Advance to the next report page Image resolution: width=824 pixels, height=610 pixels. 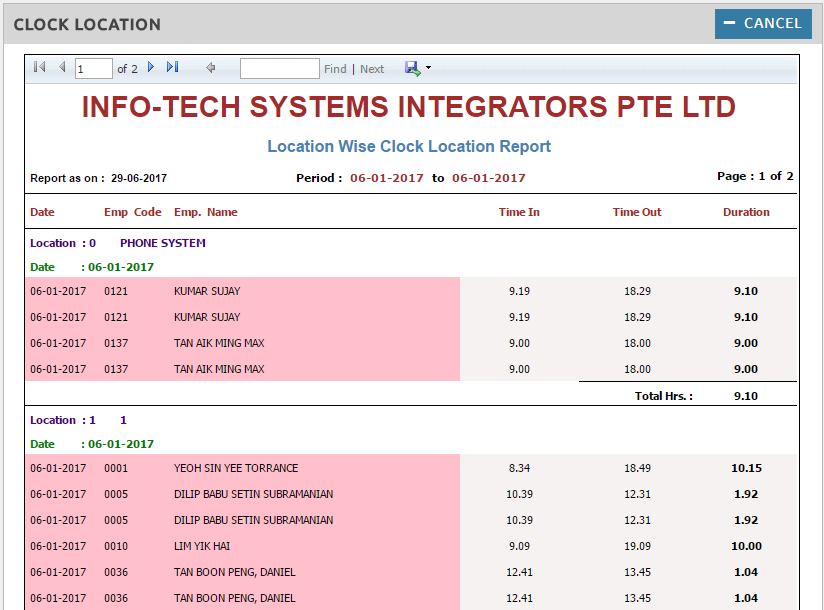coord(151,68)
